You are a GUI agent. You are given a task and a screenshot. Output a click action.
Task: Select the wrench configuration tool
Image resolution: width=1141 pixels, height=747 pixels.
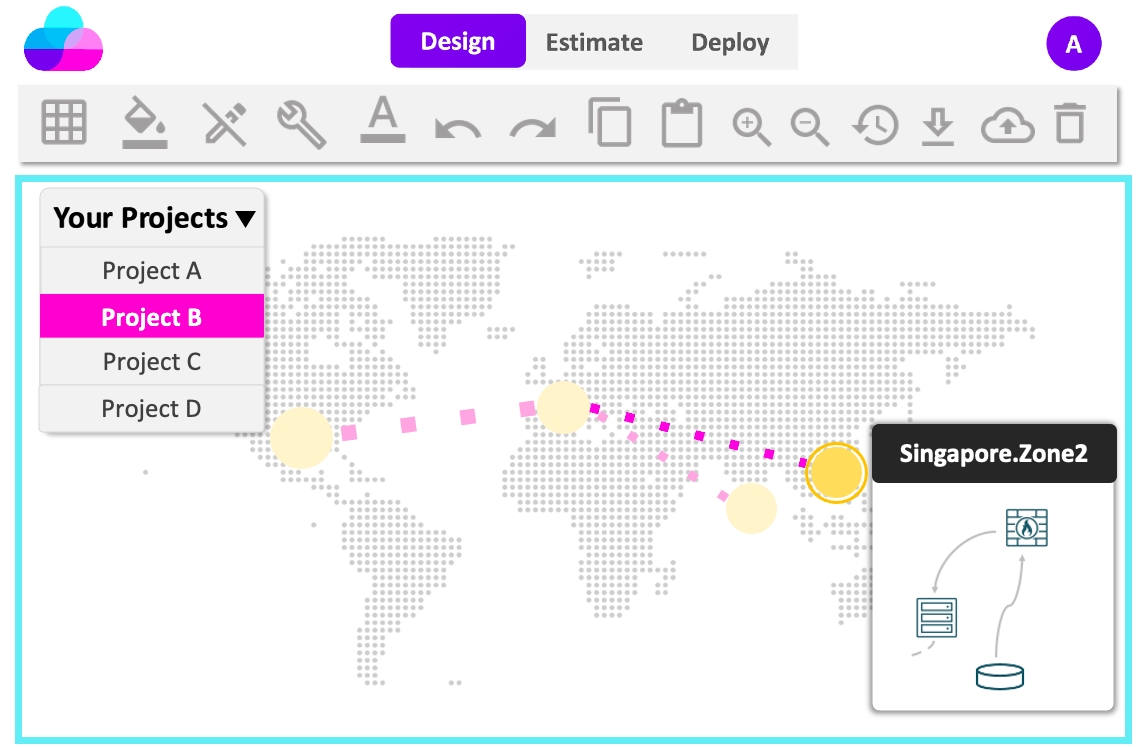click(x=302, y=122)
